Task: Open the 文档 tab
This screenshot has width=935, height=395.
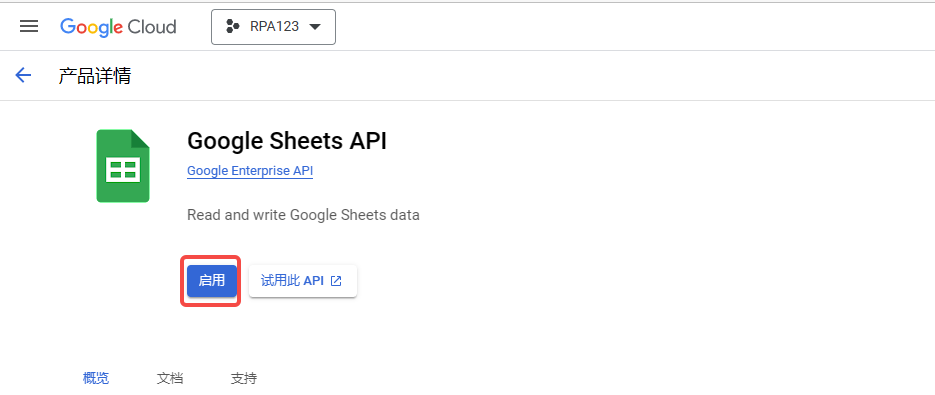Action: 170,378
